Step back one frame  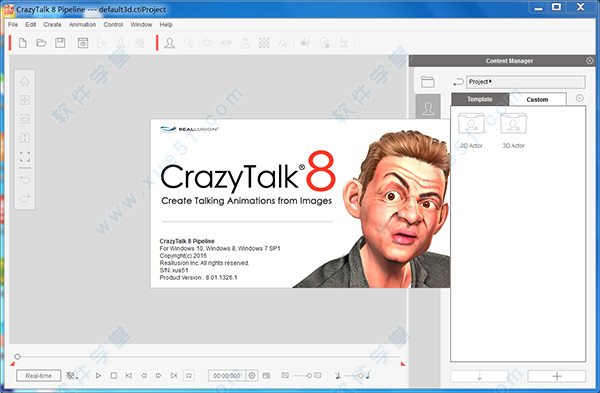(144, 376)
